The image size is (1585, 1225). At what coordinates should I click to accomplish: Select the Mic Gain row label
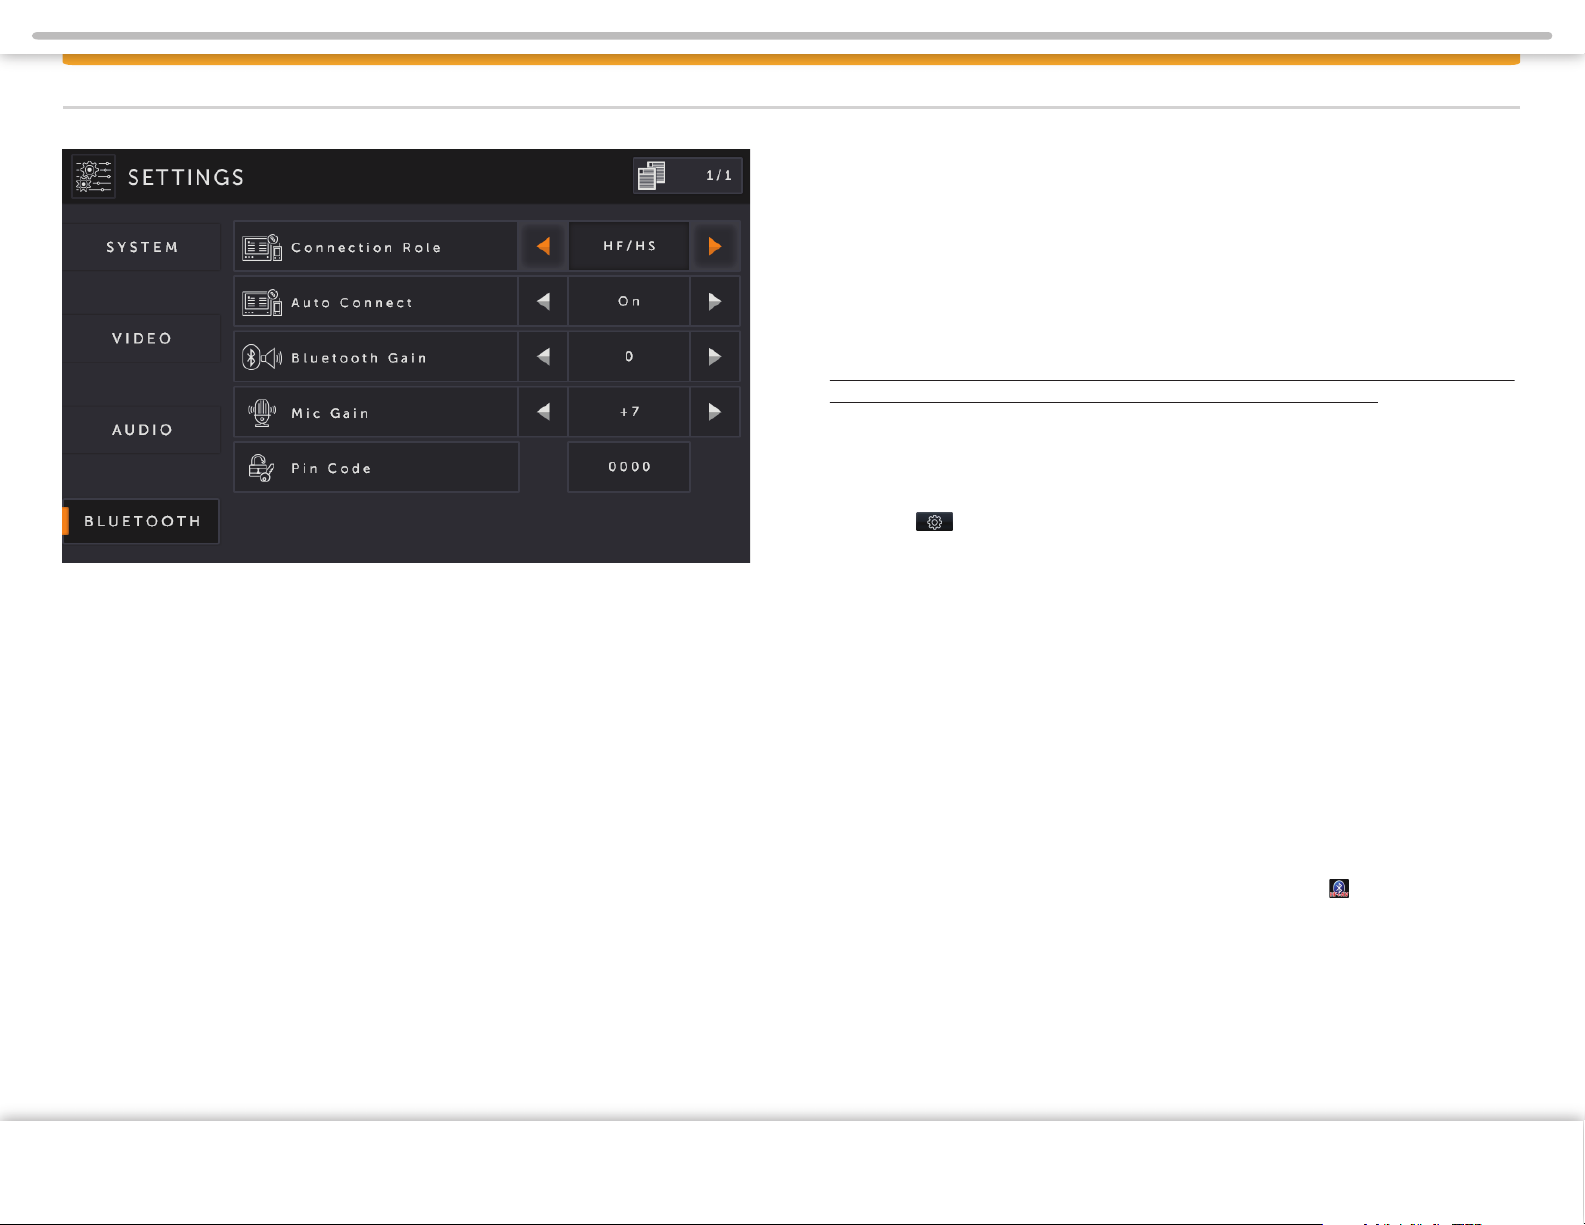coord(330,413)
